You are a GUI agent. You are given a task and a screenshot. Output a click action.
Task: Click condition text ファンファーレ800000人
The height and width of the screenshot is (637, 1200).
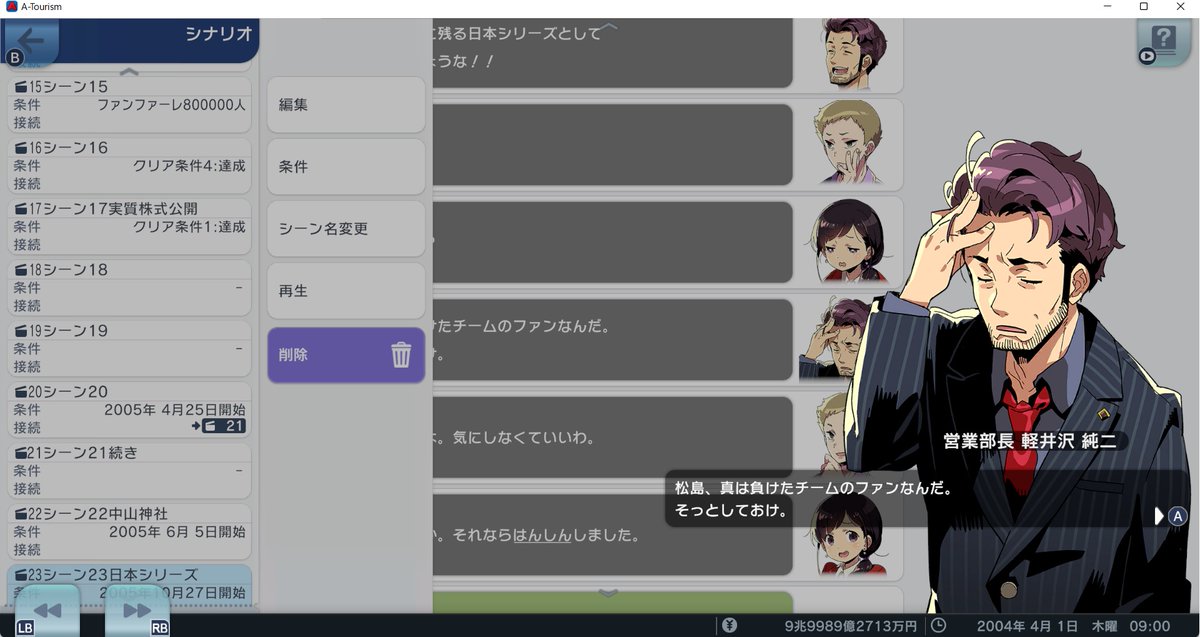tap(171, 105)
